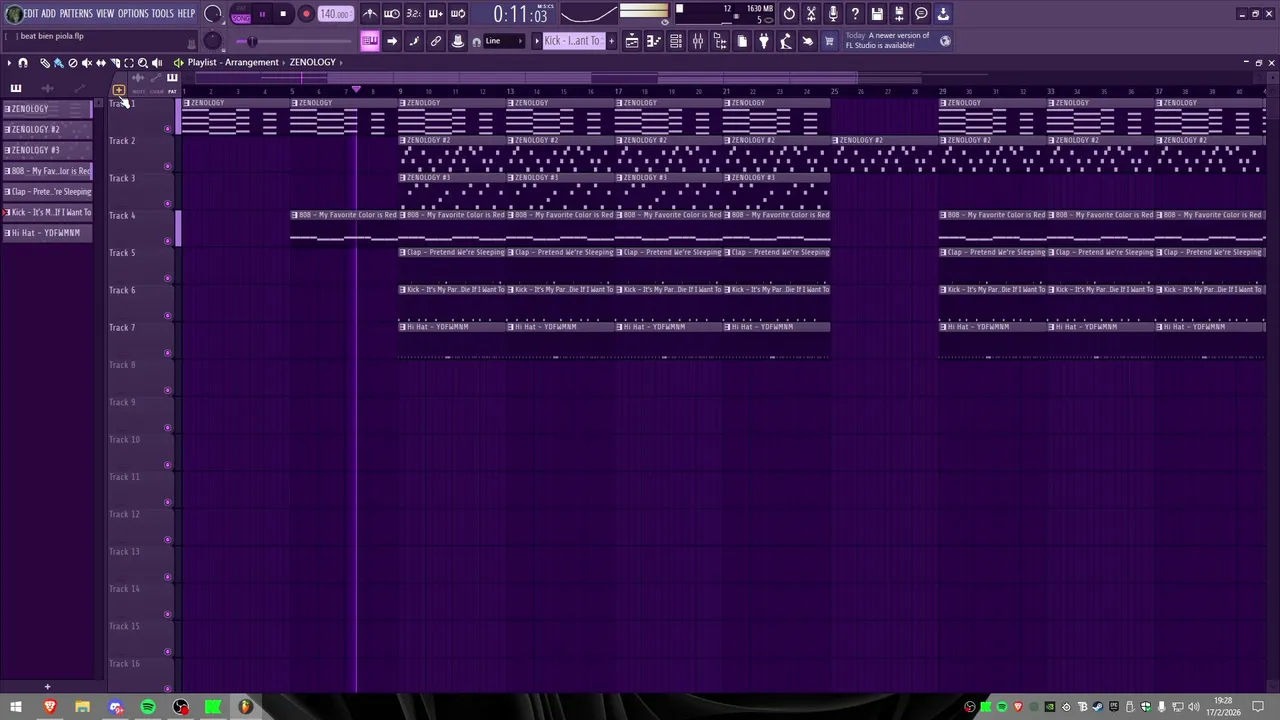Enable wait for input before recording

pyautogui.click(x=392, y=14)
